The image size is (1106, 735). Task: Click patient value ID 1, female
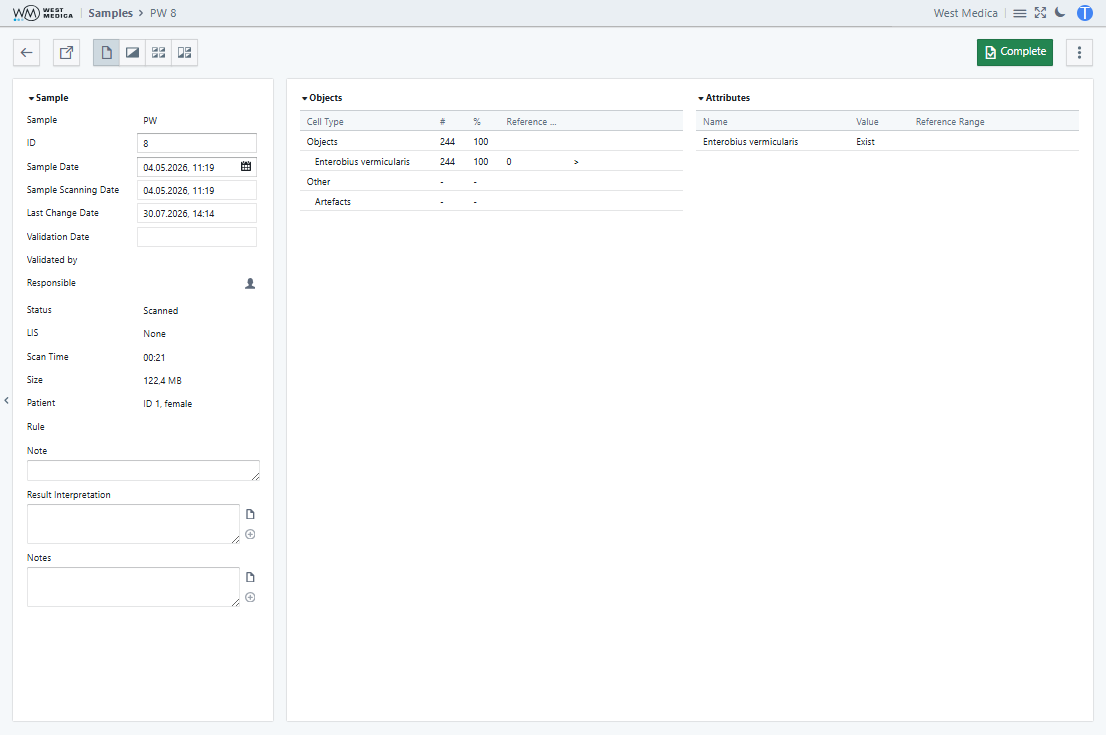(168, 404)
